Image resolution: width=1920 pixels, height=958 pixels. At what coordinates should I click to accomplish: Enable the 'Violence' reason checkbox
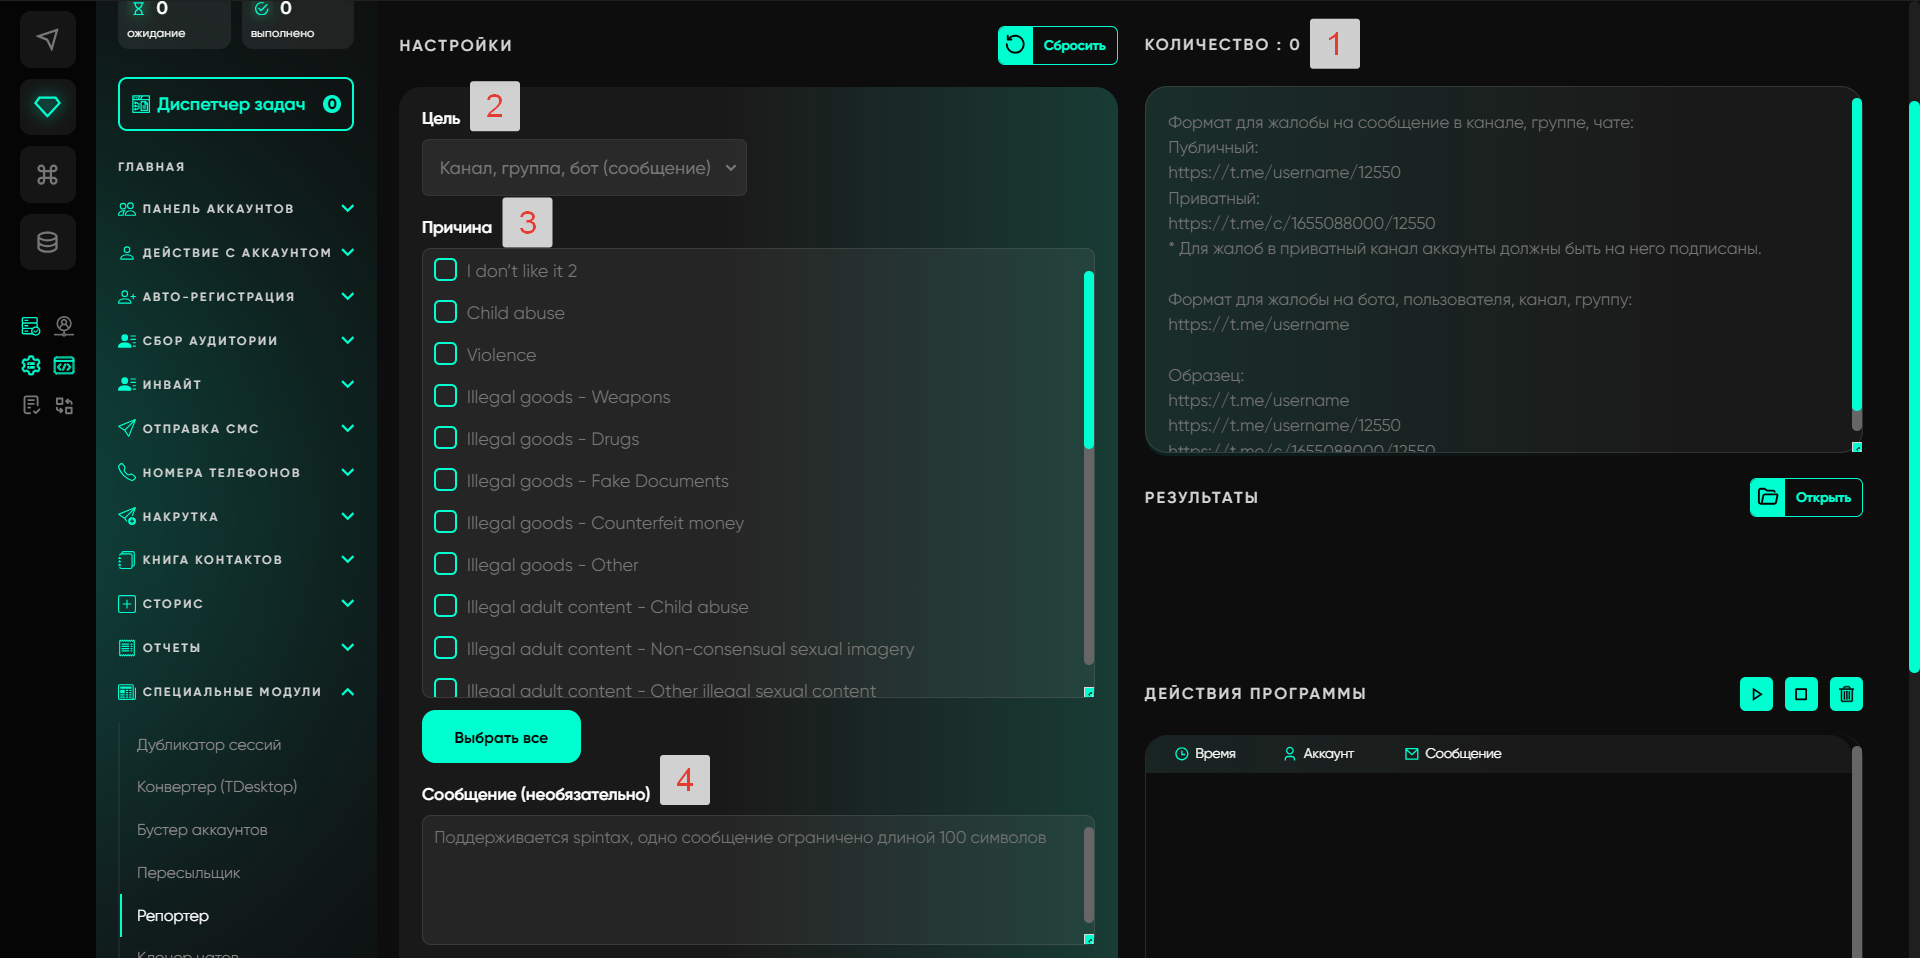[446, 354]
